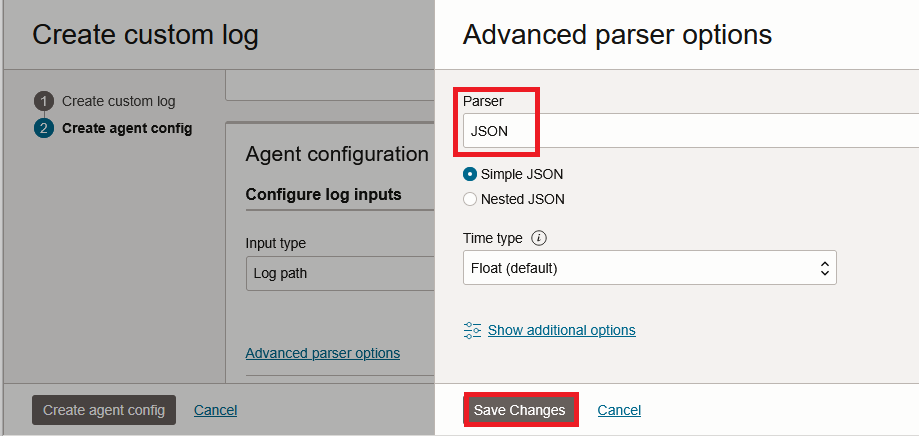The image size is (919, 436).
Task: Cancel the Advanced parser options panel
Action: click(x=619, y=410)
